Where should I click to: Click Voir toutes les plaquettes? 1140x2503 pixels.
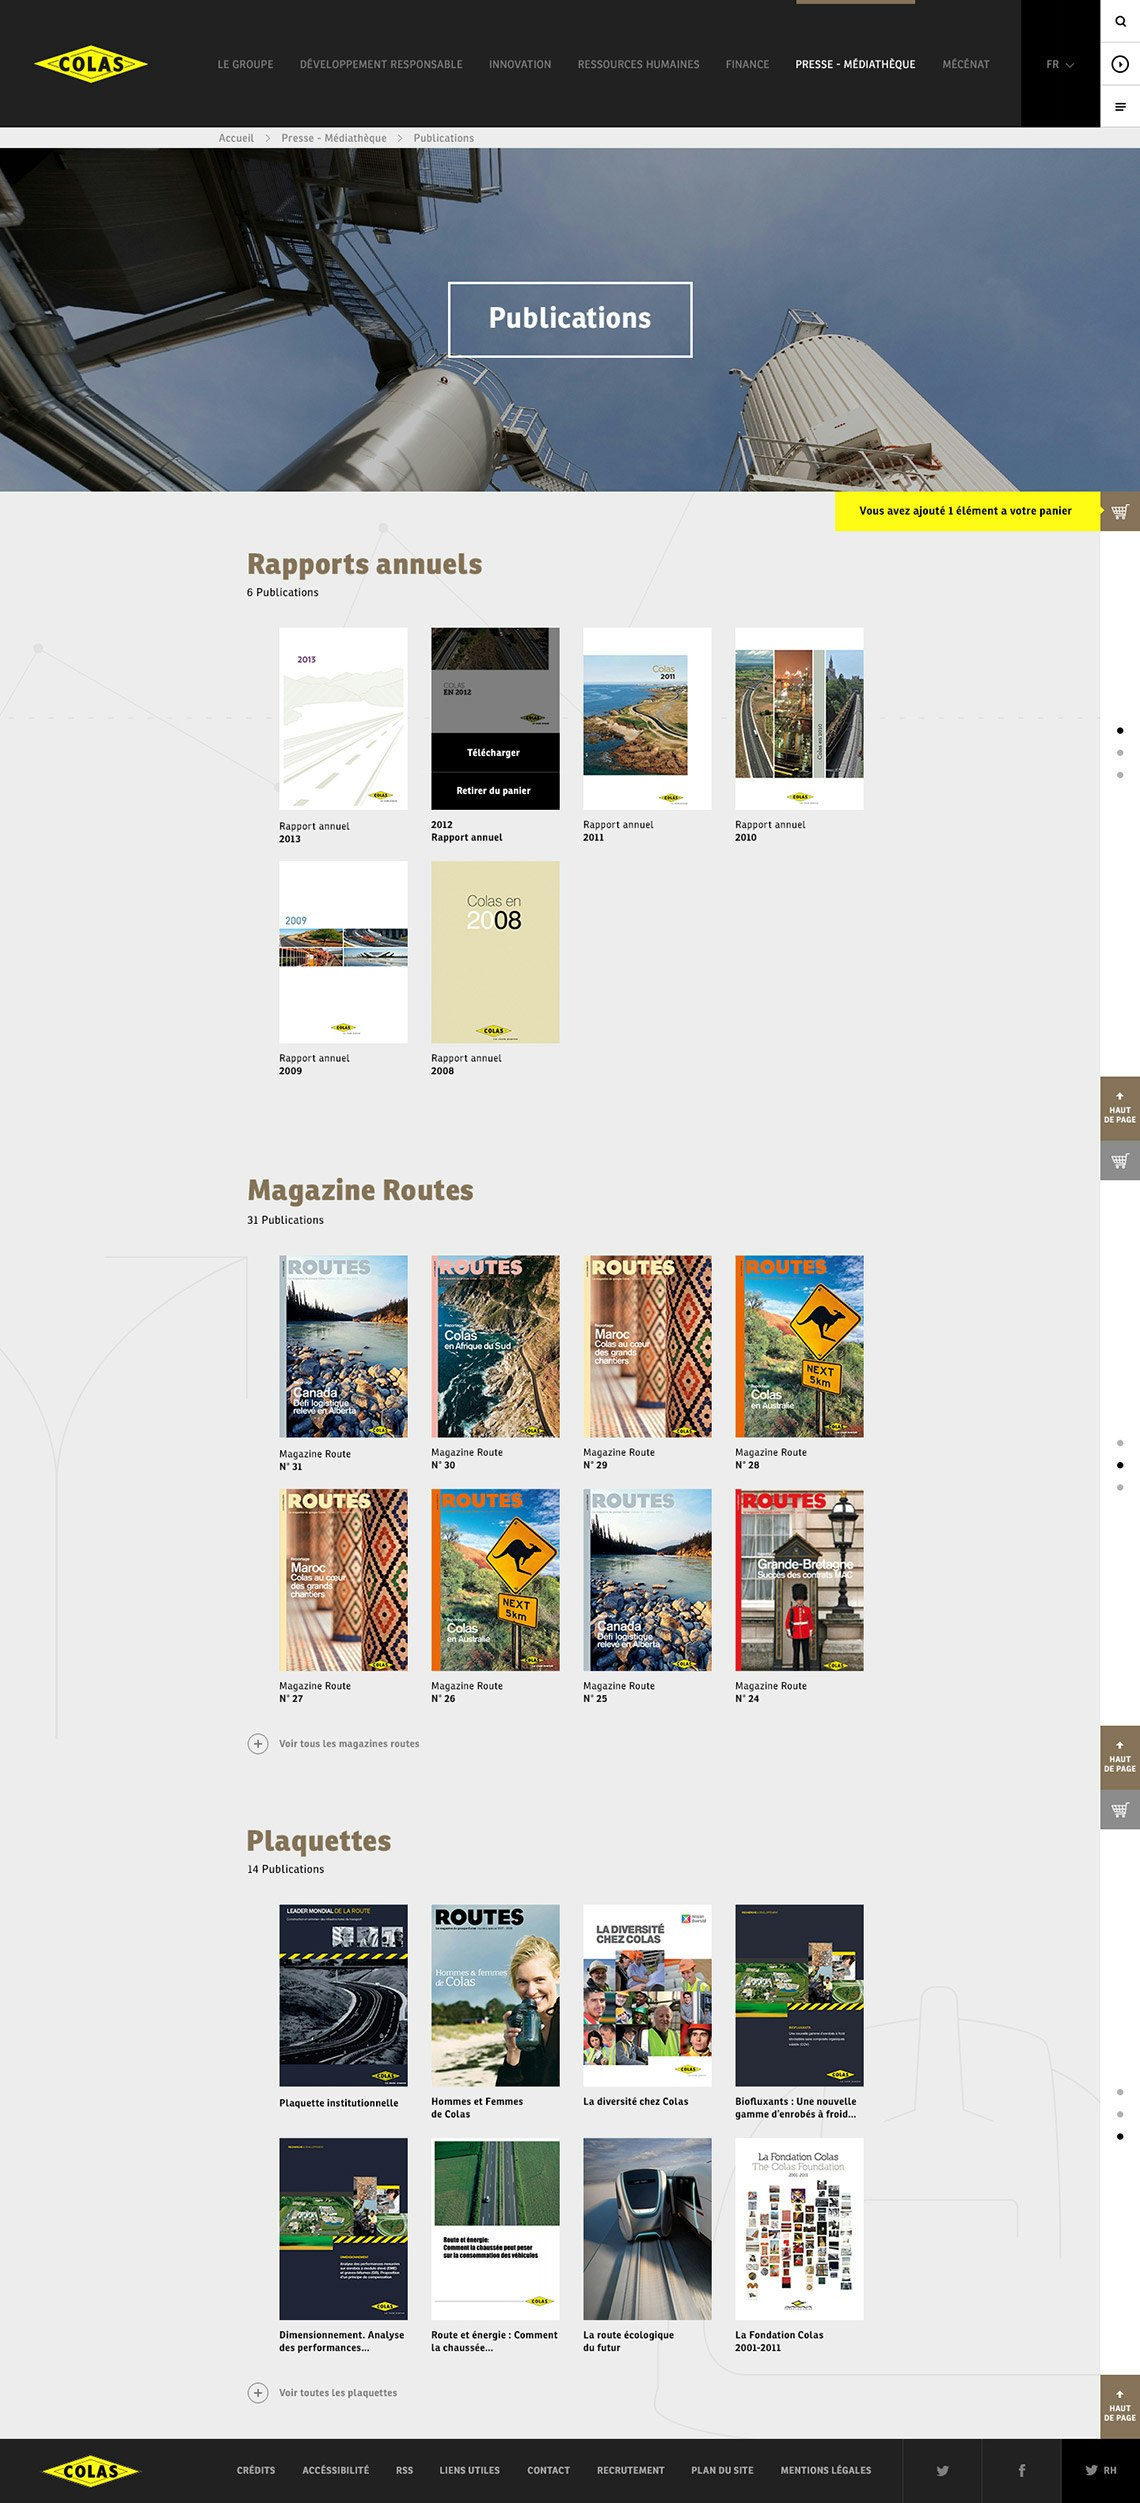coord(338,2392)
